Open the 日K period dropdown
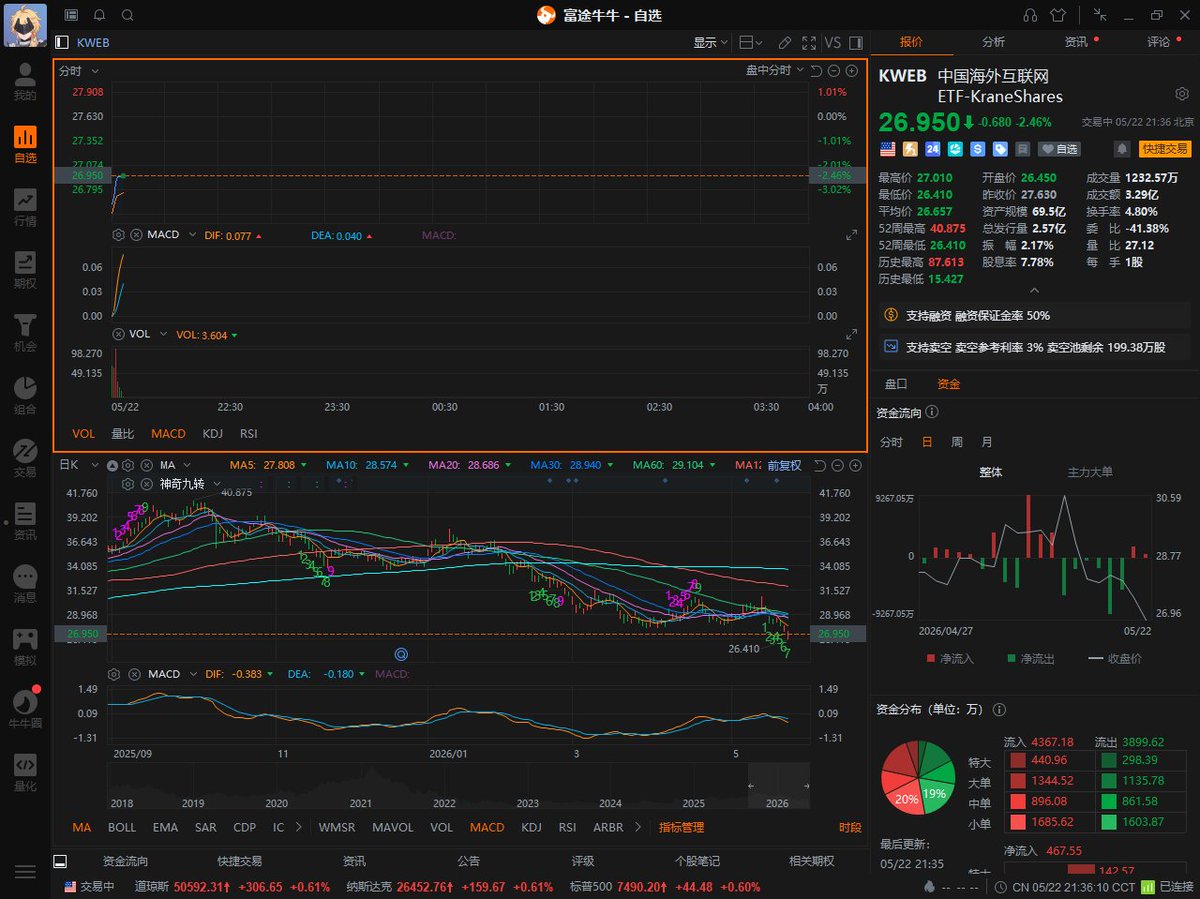This screenshot has height=899, width=1200. click(x=78, y=465)
